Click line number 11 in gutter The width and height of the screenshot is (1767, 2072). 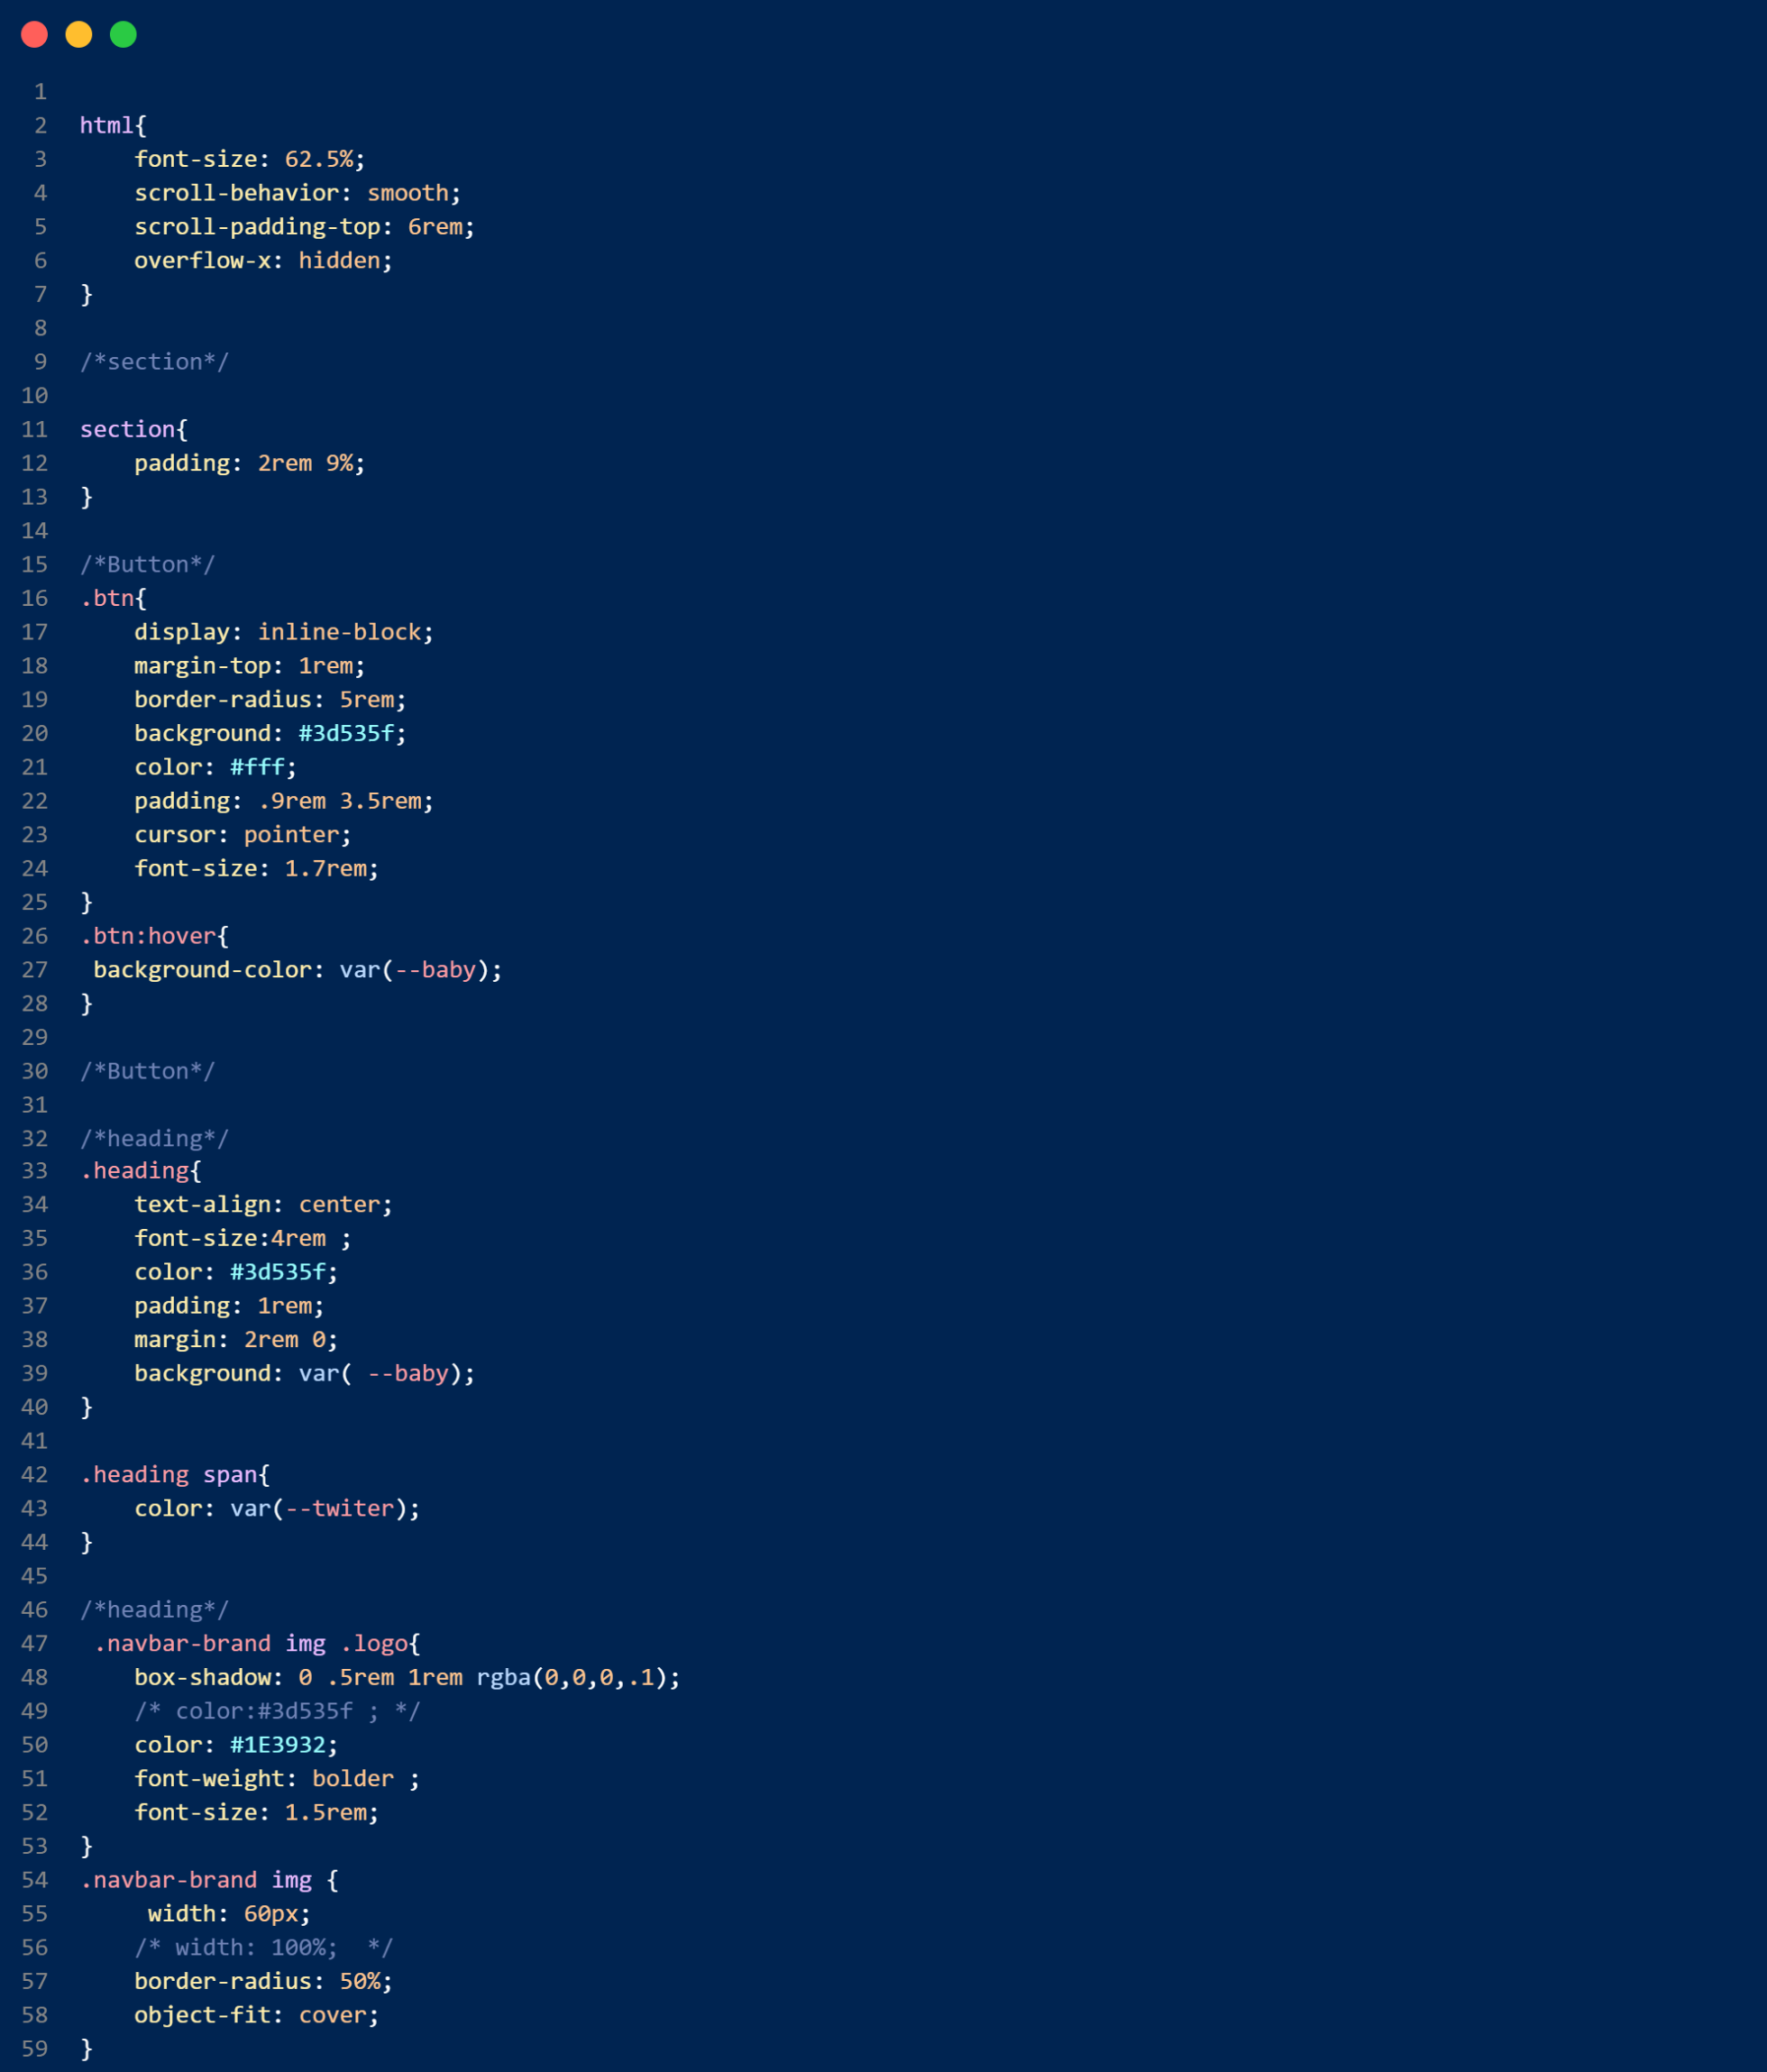coord(35,430)
